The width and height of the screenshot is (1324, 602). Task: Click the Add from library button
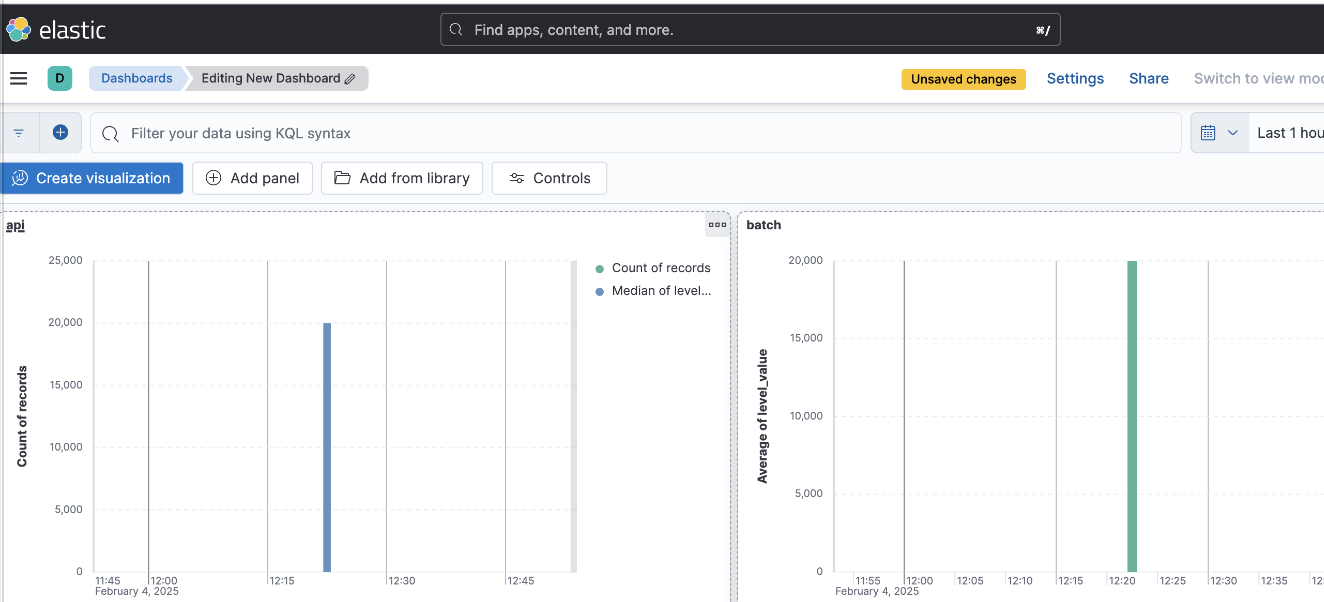402,178
